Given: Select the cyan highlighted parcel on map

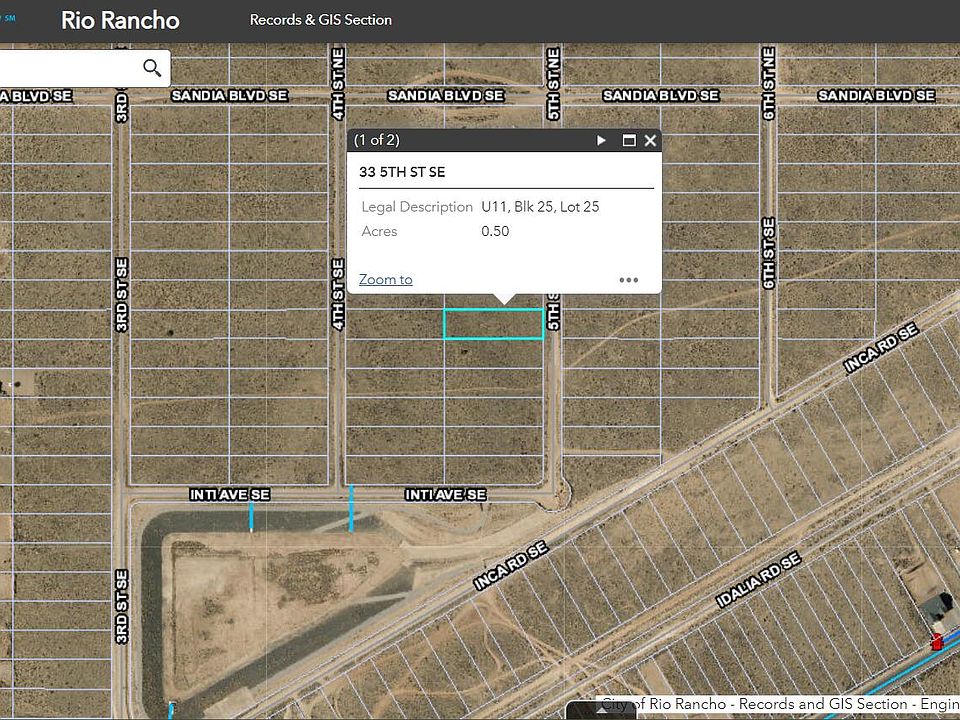Looking at the screenshot, I should pyautogui.click(x=493, y=324).
